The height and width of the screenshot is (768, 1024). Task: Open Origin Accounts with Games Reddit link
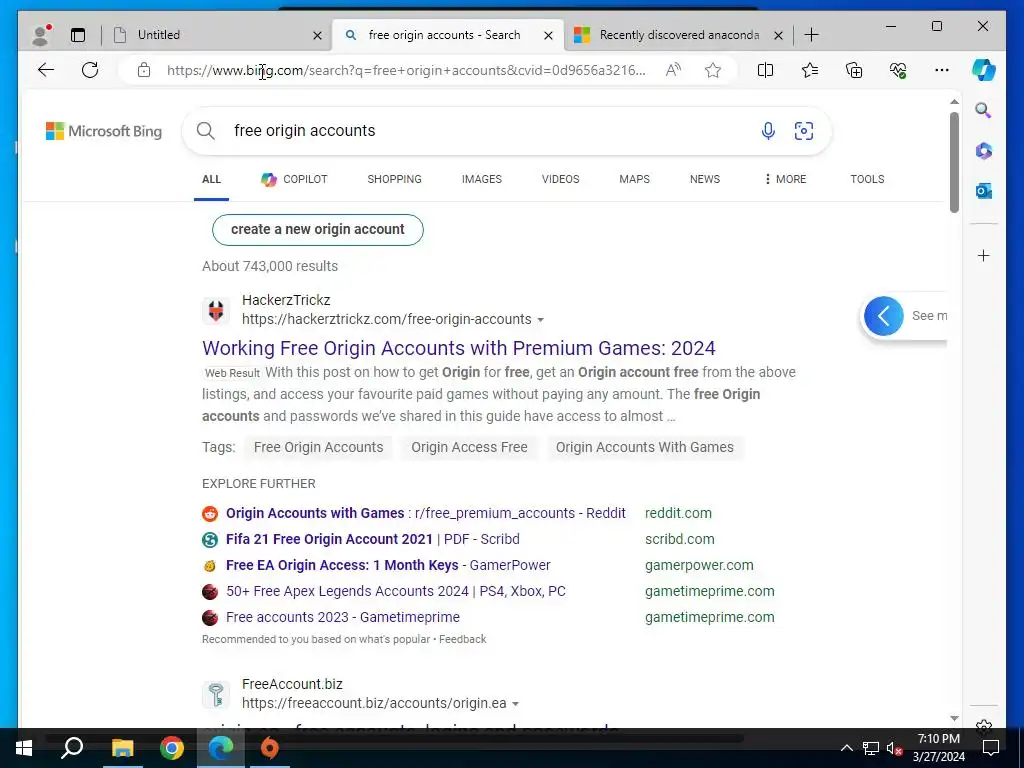(426, 513)
